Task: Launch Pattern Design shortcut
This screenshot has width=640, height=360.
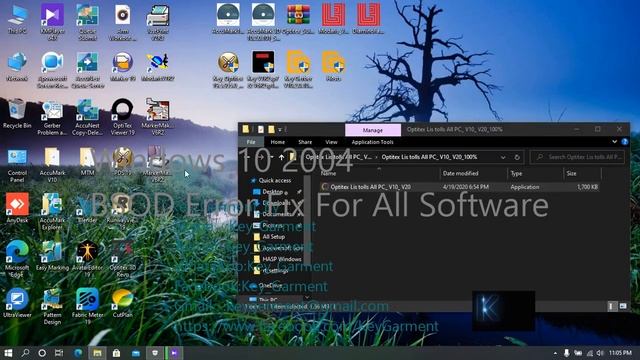Action: point(52,307)
